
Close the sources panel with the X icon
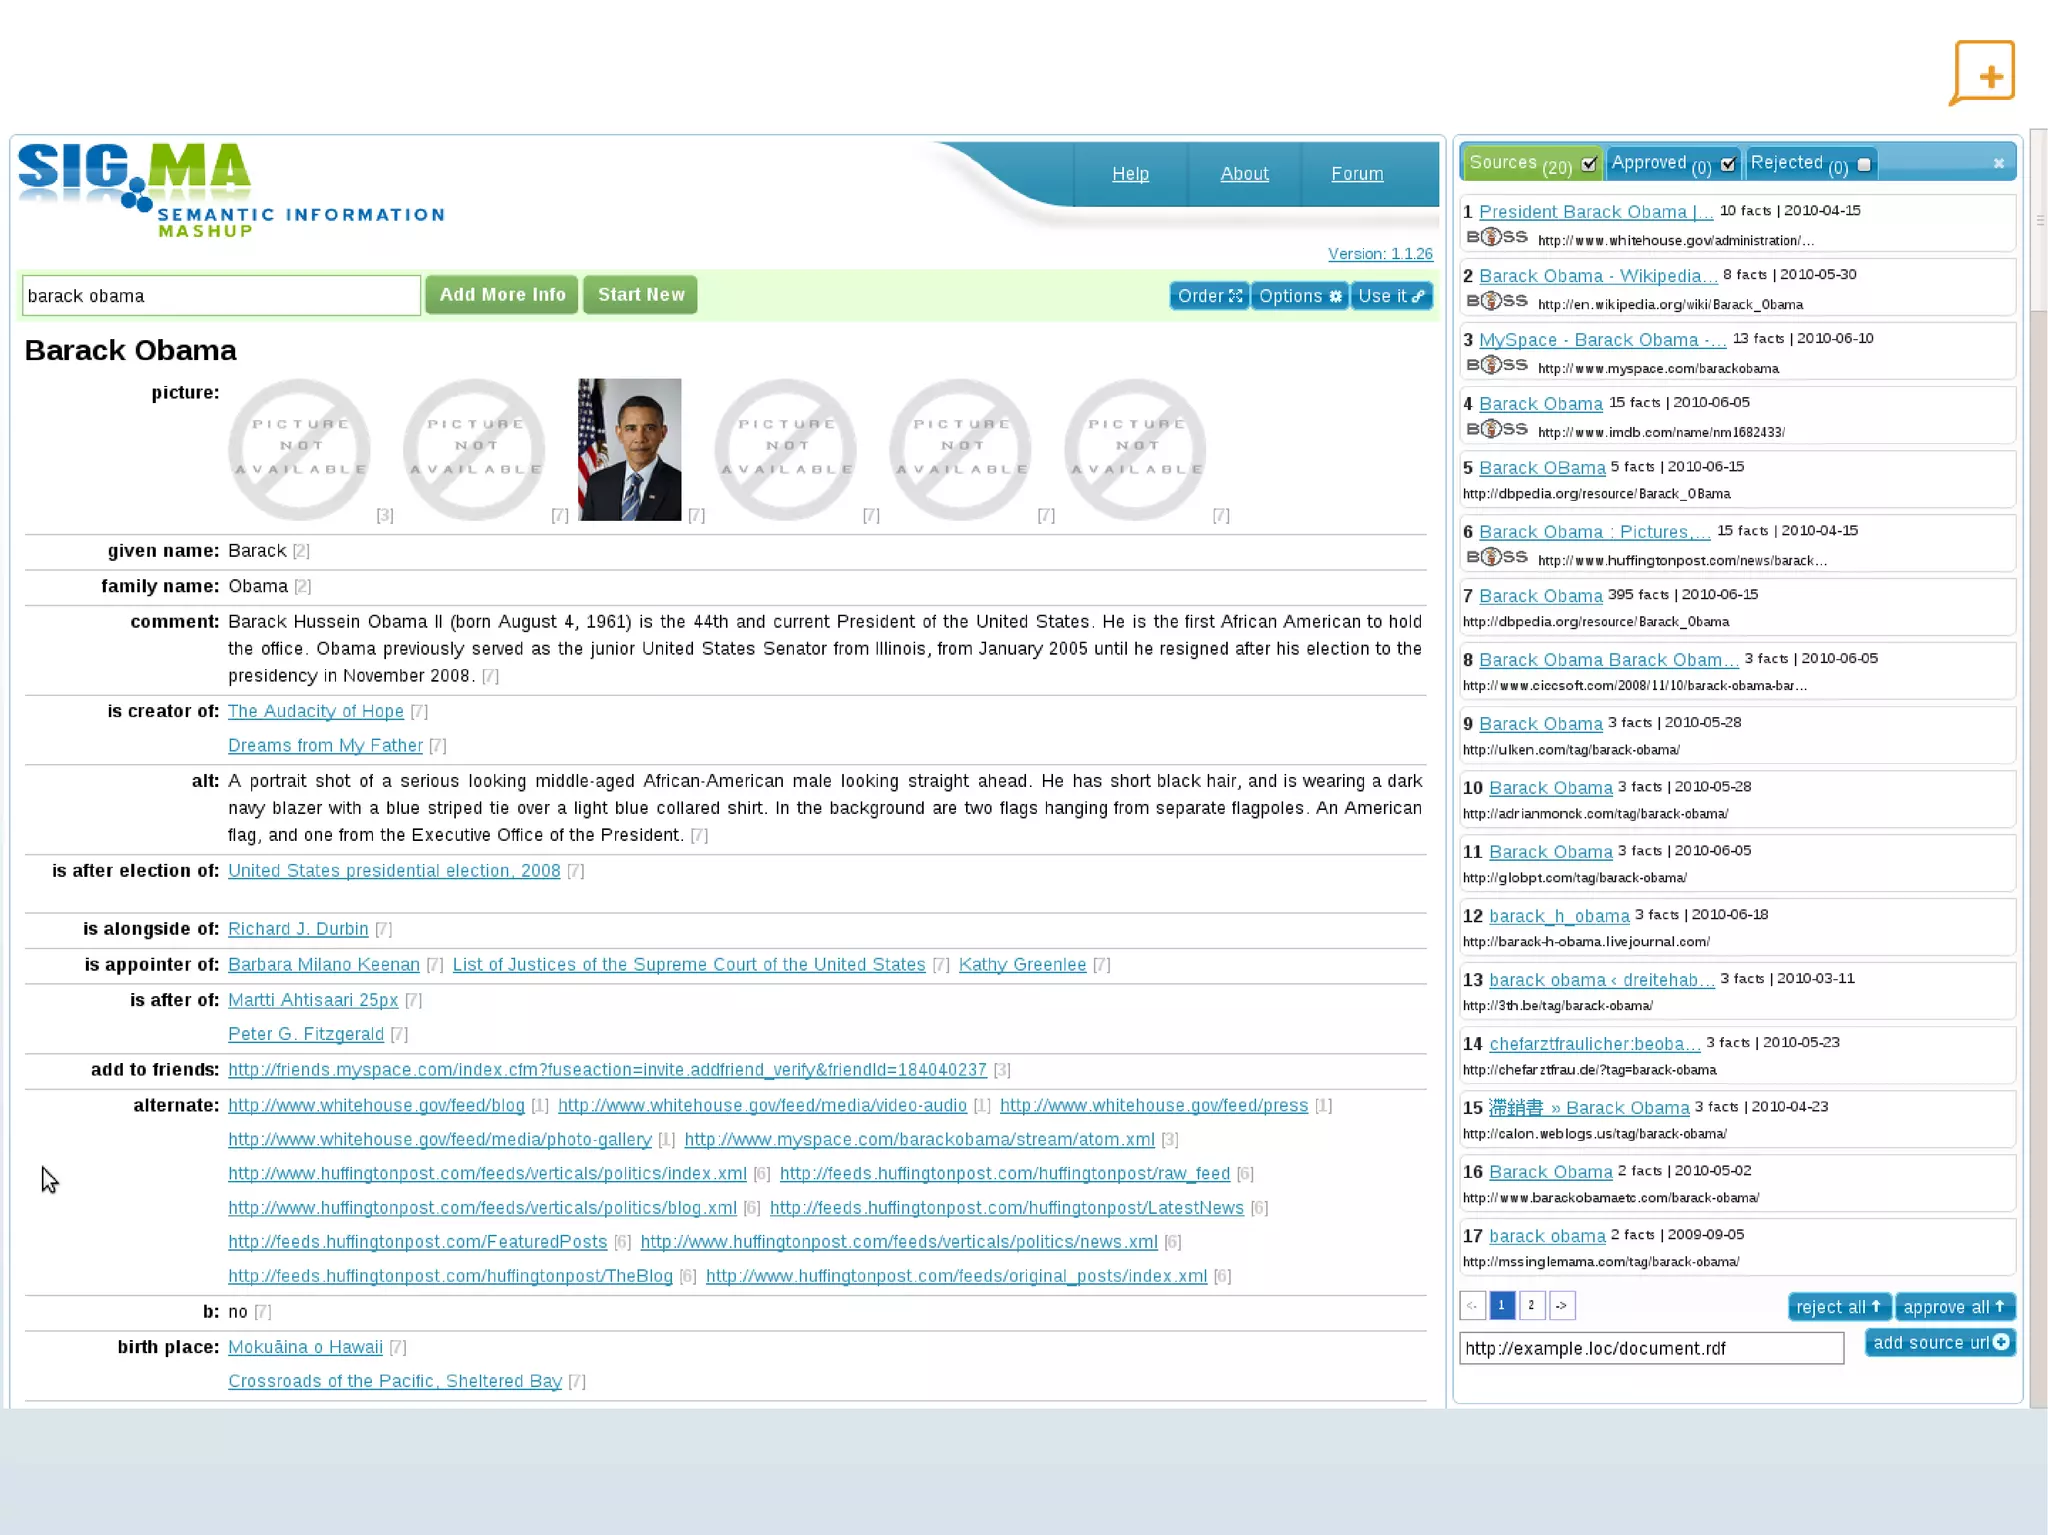(x=1998, y=163)
